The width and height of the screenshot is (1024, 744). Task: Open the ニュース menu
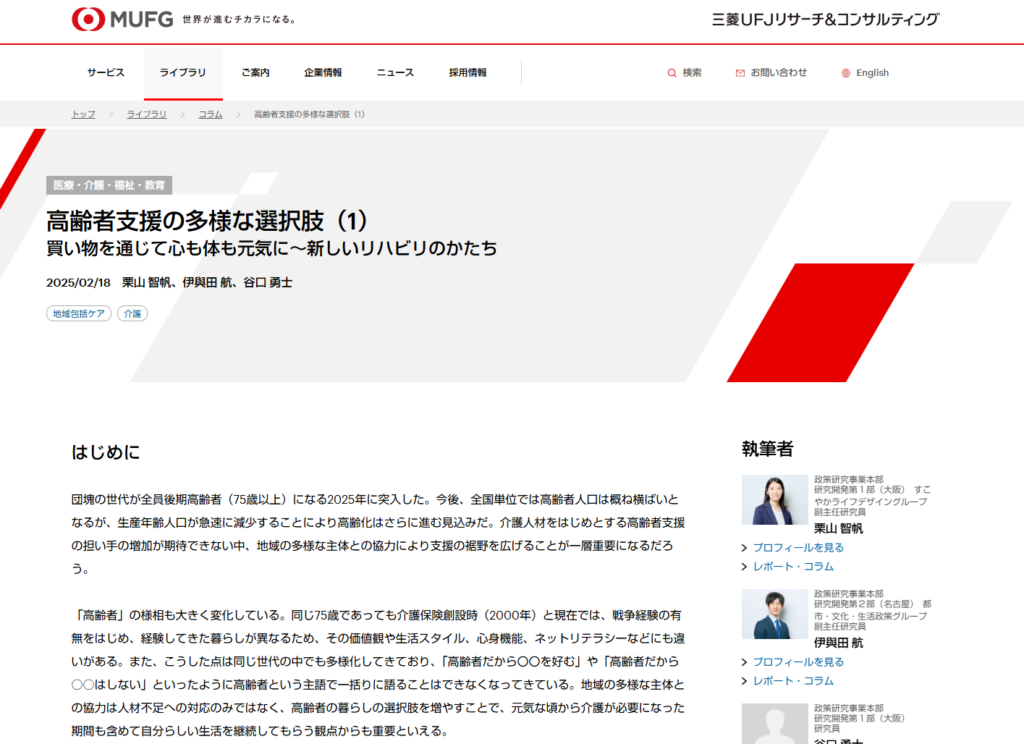[x=395, y=73]
